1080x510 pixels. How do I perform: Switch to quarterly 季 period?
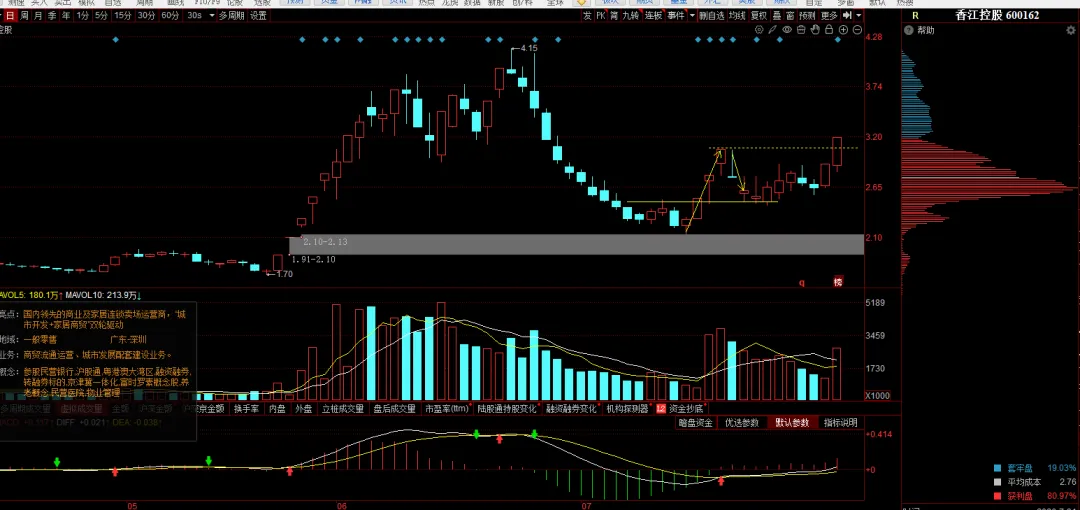pos(52,15)
